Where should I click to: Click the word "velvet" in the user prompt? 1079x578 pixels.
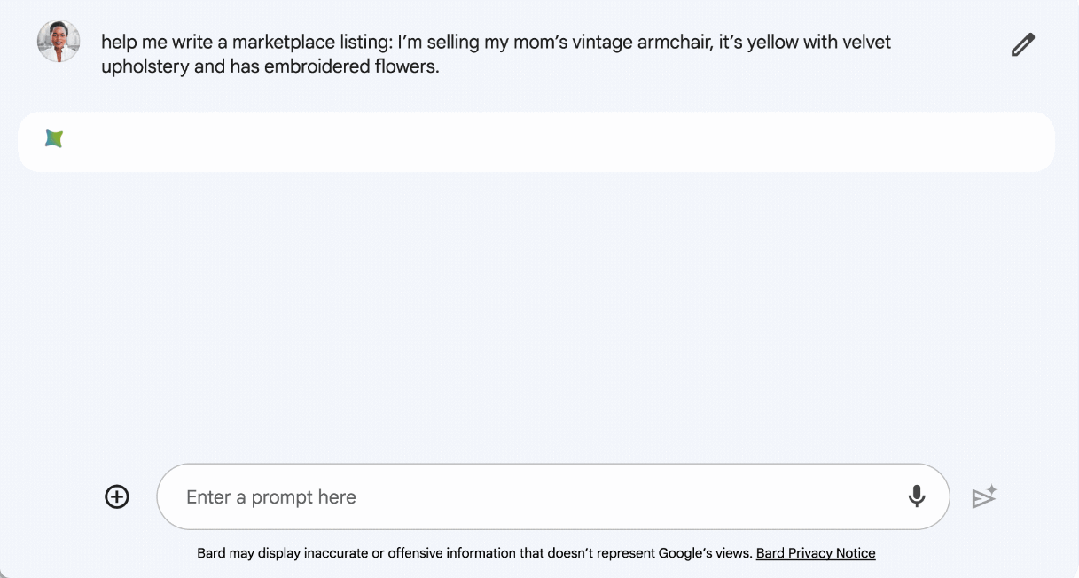point(866,43)
